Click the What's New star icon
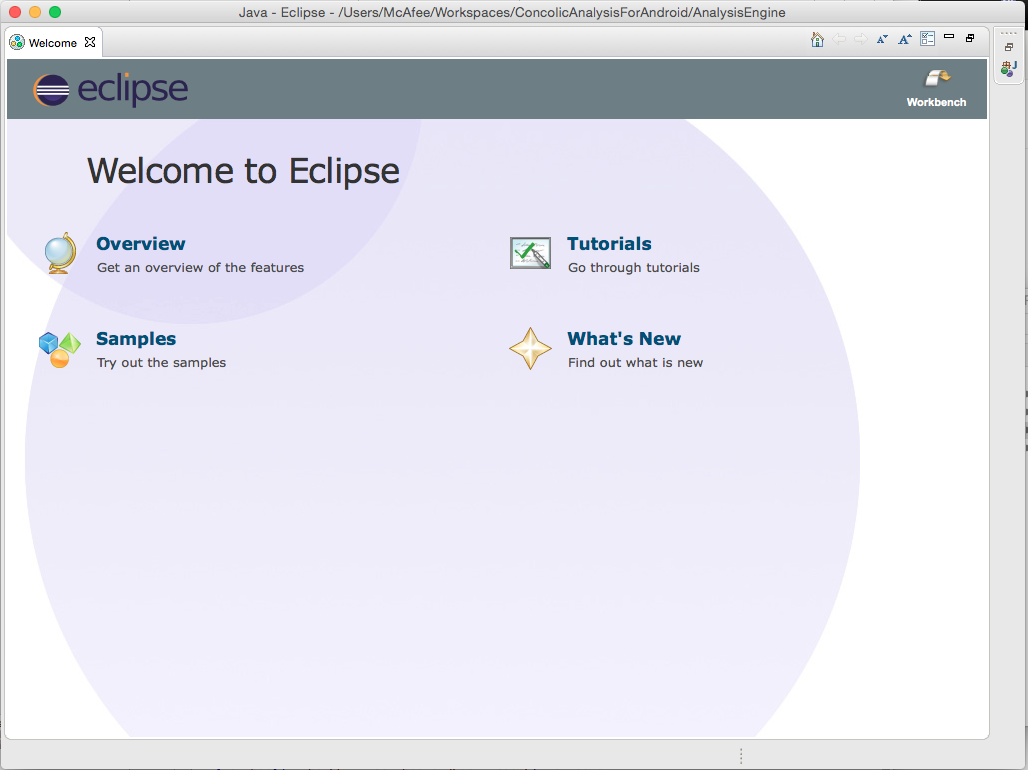 (530, 348)
